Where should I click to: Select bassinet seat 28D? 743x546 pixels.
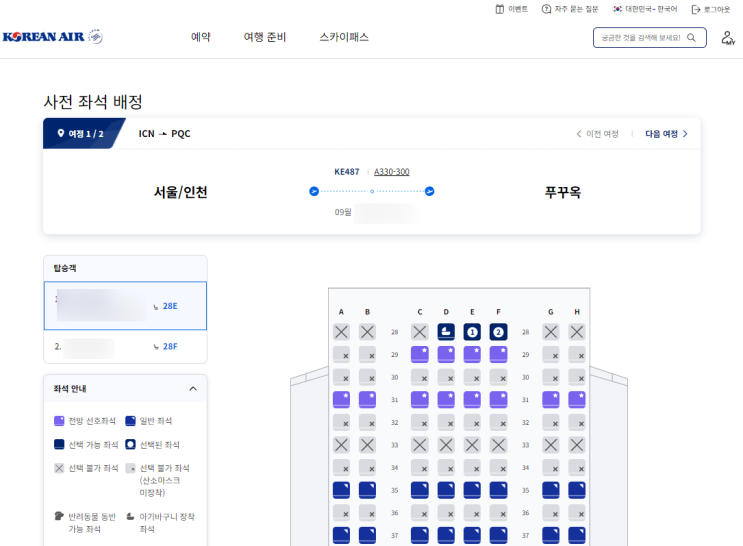pyautogui.click(x=446, y=332)
